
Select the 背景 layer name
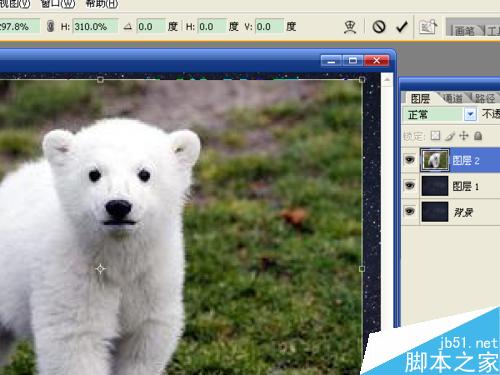pos(463,212)
